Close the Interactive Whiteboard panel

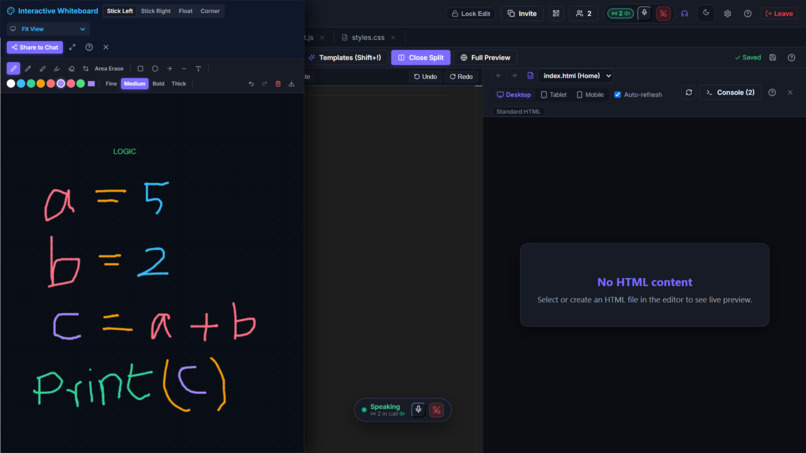click(x=106, y=47)
